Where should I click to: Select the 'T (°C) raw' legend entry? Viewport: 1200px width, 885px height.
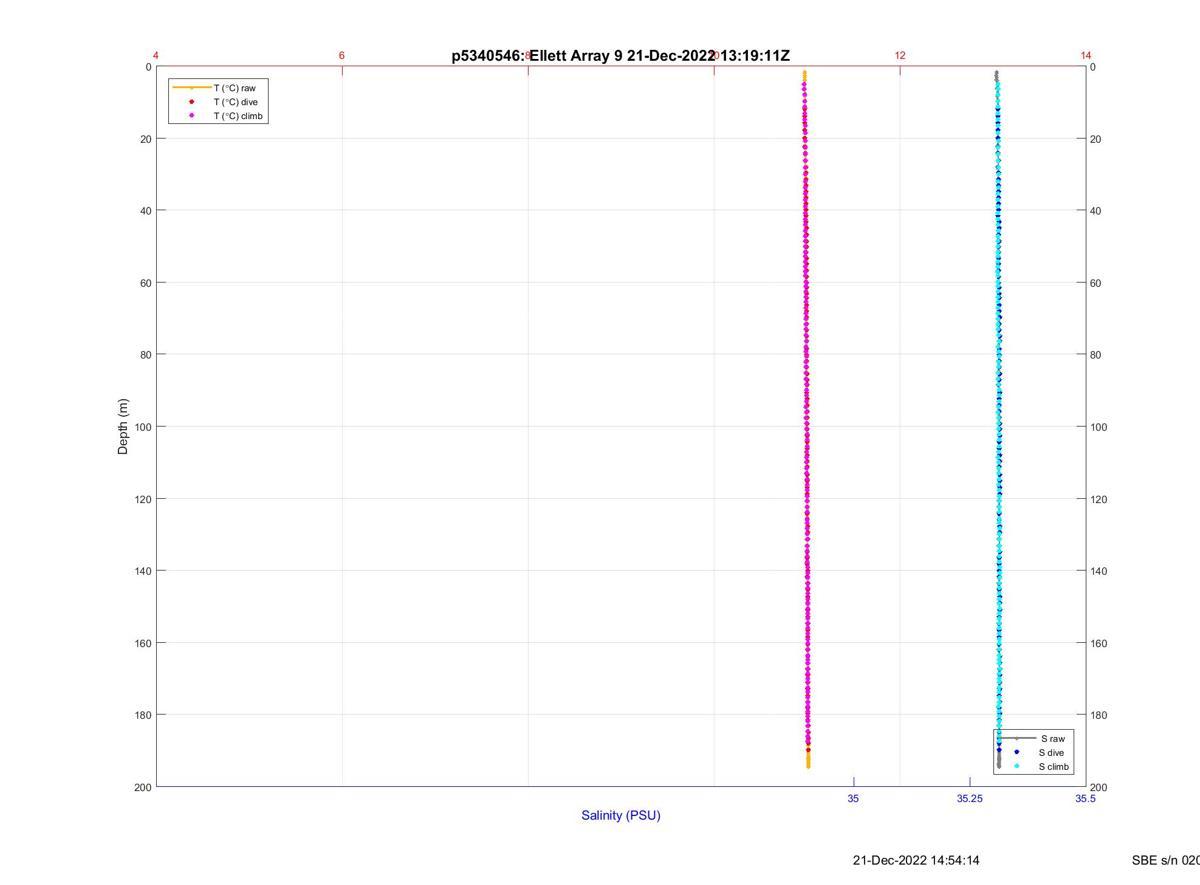(x=235, y=88)
